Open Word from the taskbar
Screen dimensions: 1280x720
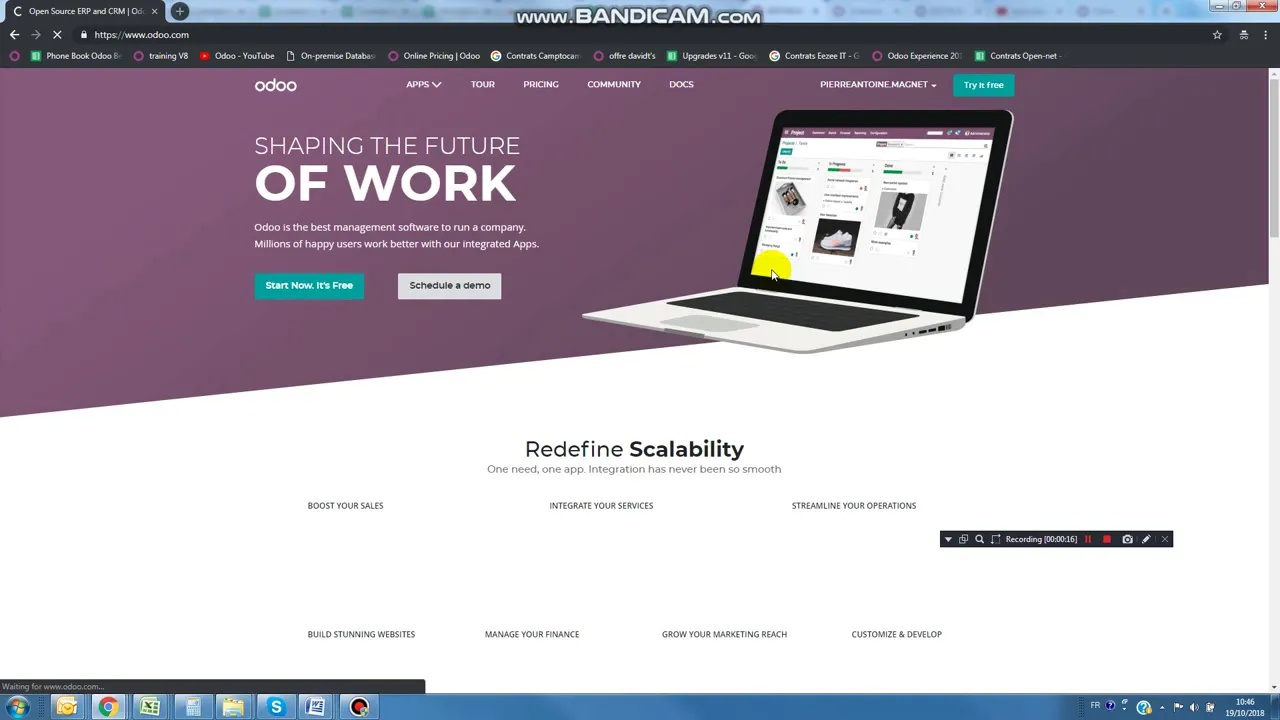coord(316,707)
